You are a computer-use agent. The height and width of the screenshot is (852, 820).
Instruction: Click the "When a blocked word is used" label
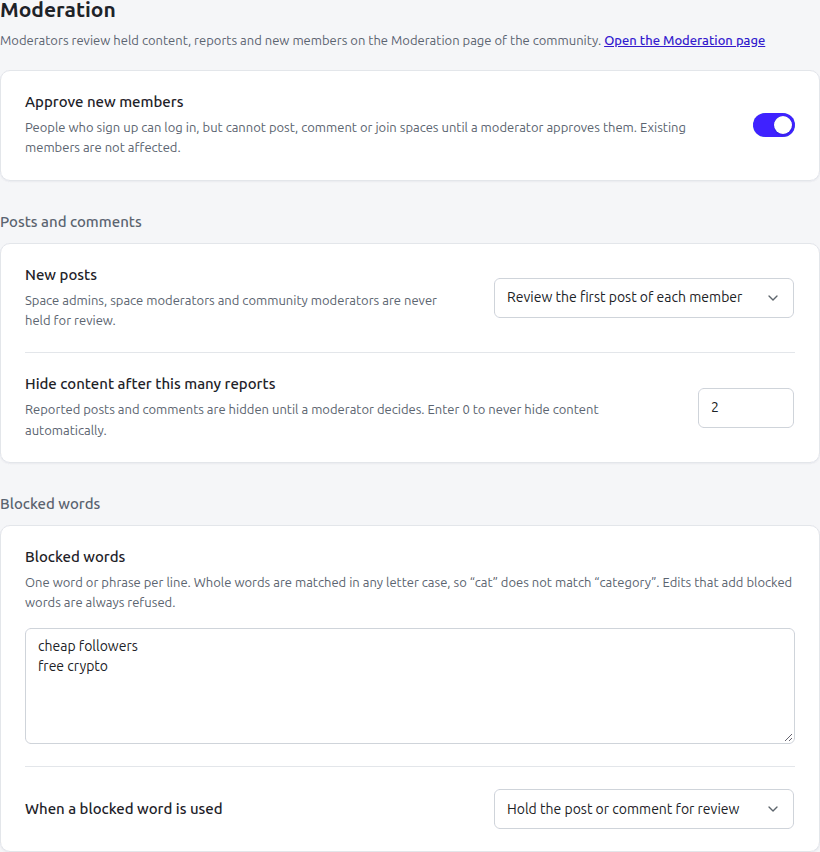pyautogui.click(x=123, y=809)
